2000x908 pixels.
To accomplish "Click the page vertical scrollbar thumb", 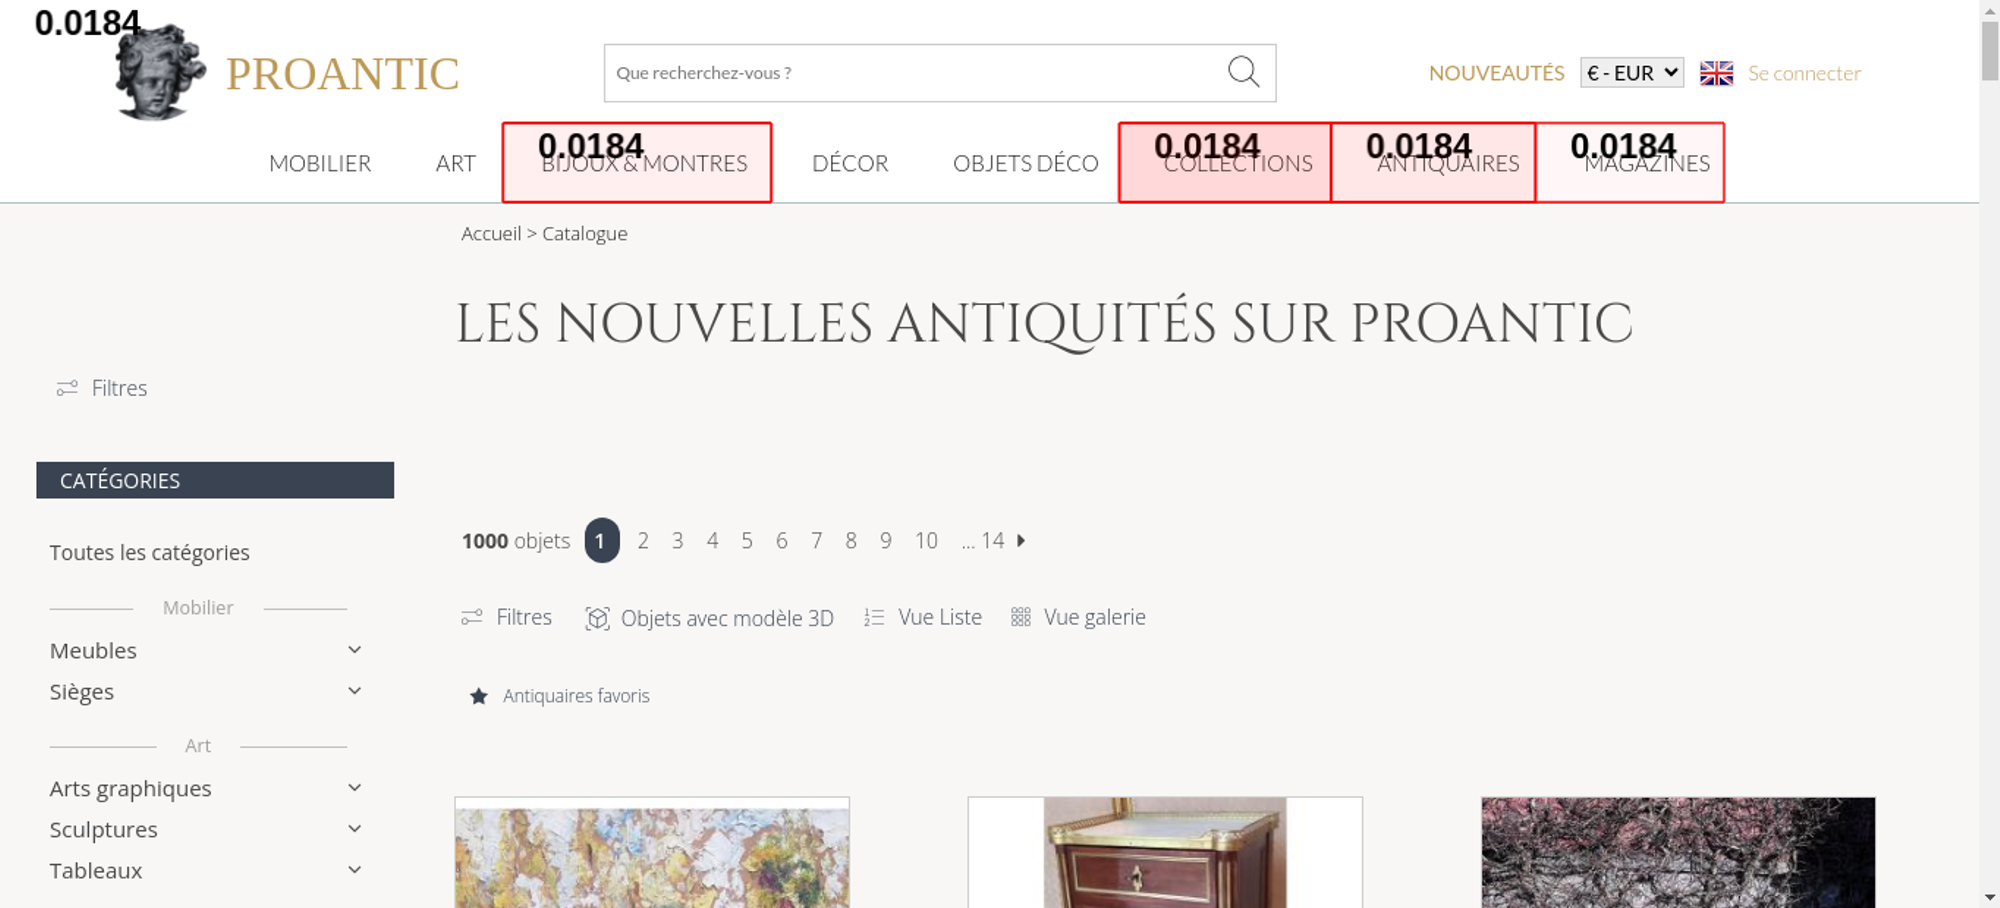I will click(x=1990, y=50).
